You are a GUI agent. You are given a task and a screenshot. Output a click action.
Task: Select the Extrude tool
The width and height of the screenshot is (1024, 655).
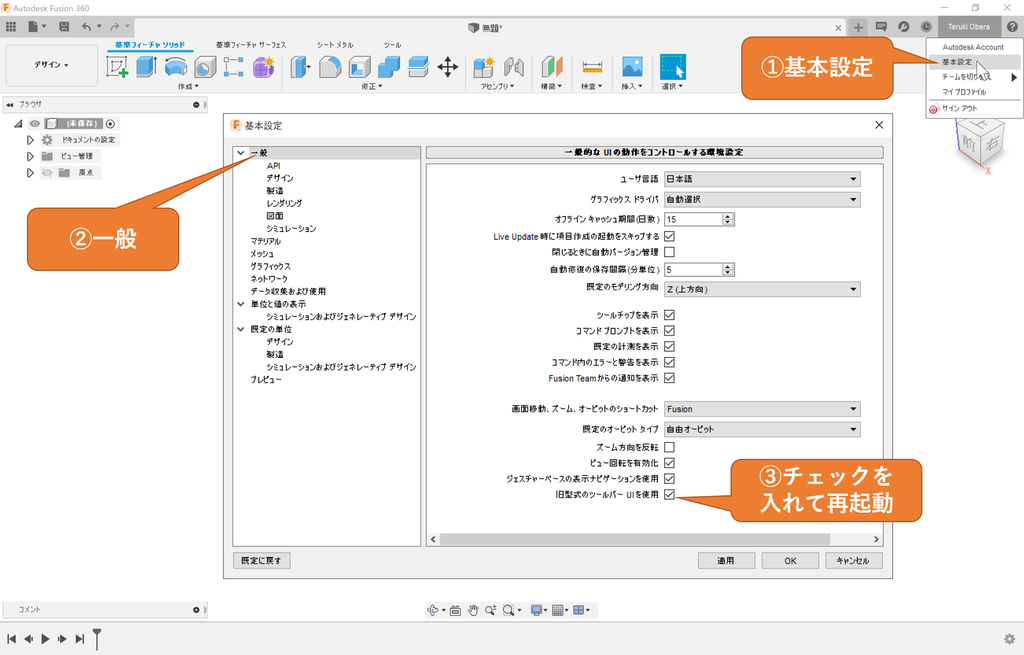(146, 67)
